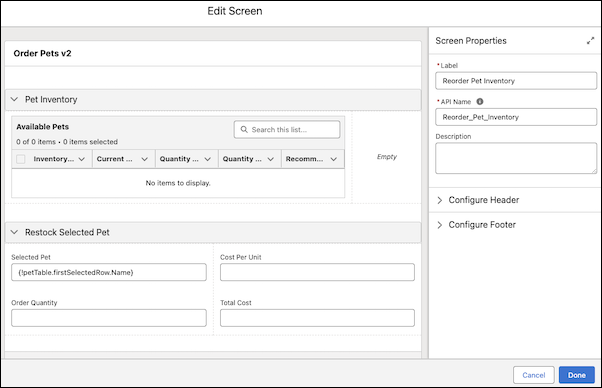The image size is (602, 388).
Task: Select the Total Cost input field
Action: [x=317, y=318]
